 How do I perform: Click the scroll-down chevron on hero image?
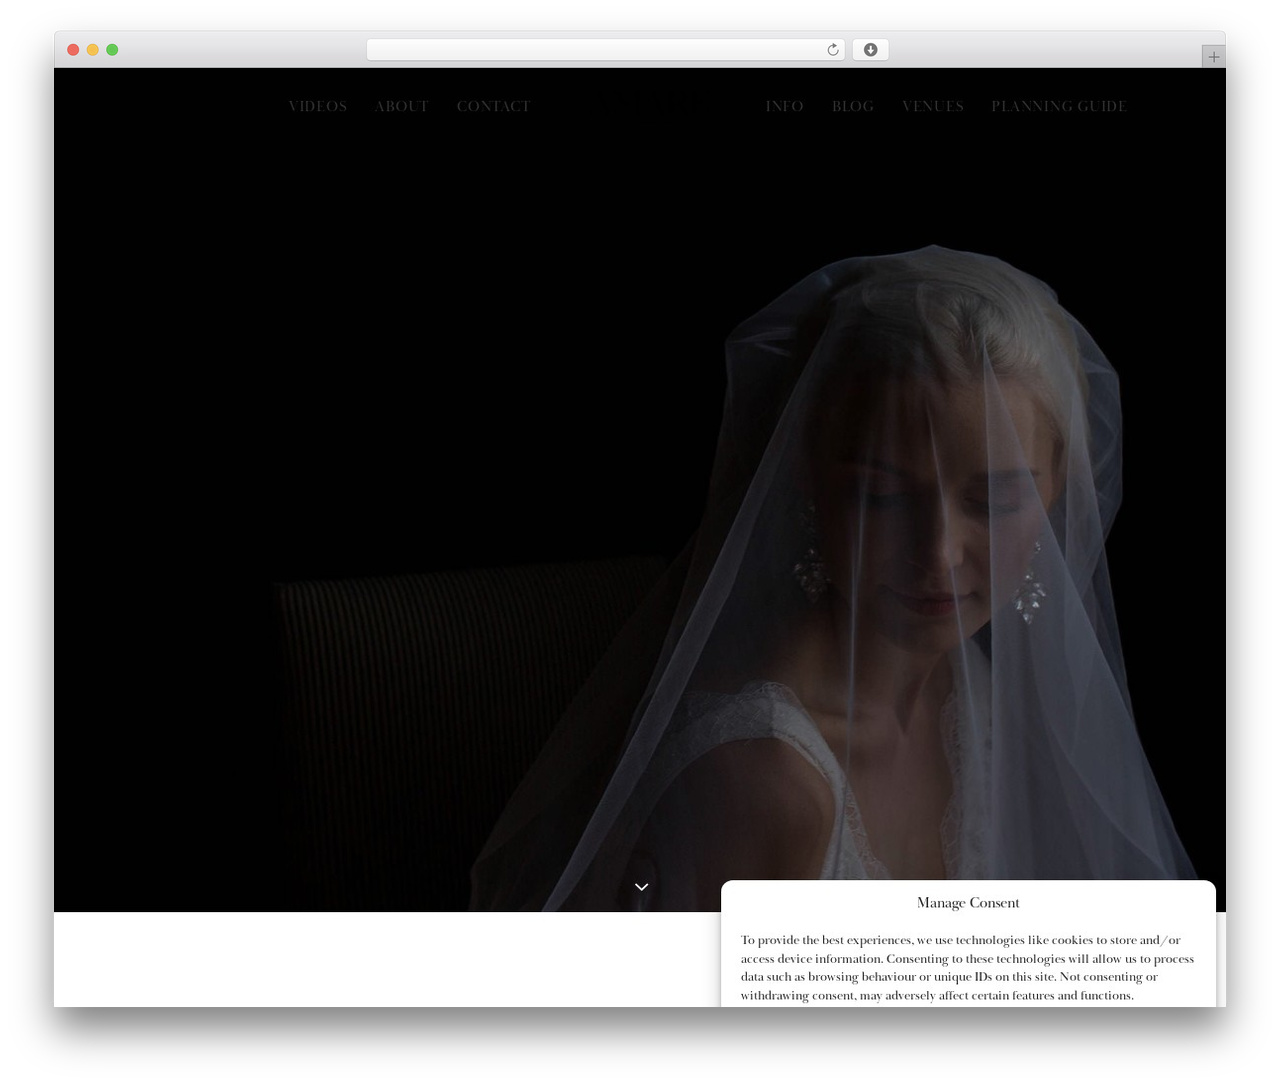641,887
